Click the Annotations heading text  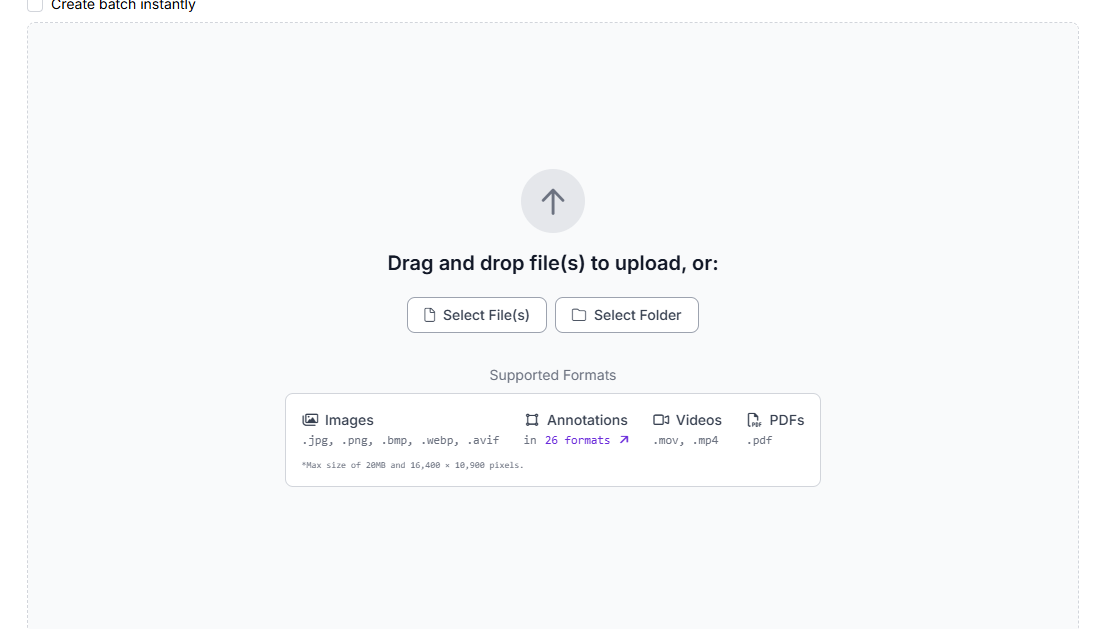(587, 420)
